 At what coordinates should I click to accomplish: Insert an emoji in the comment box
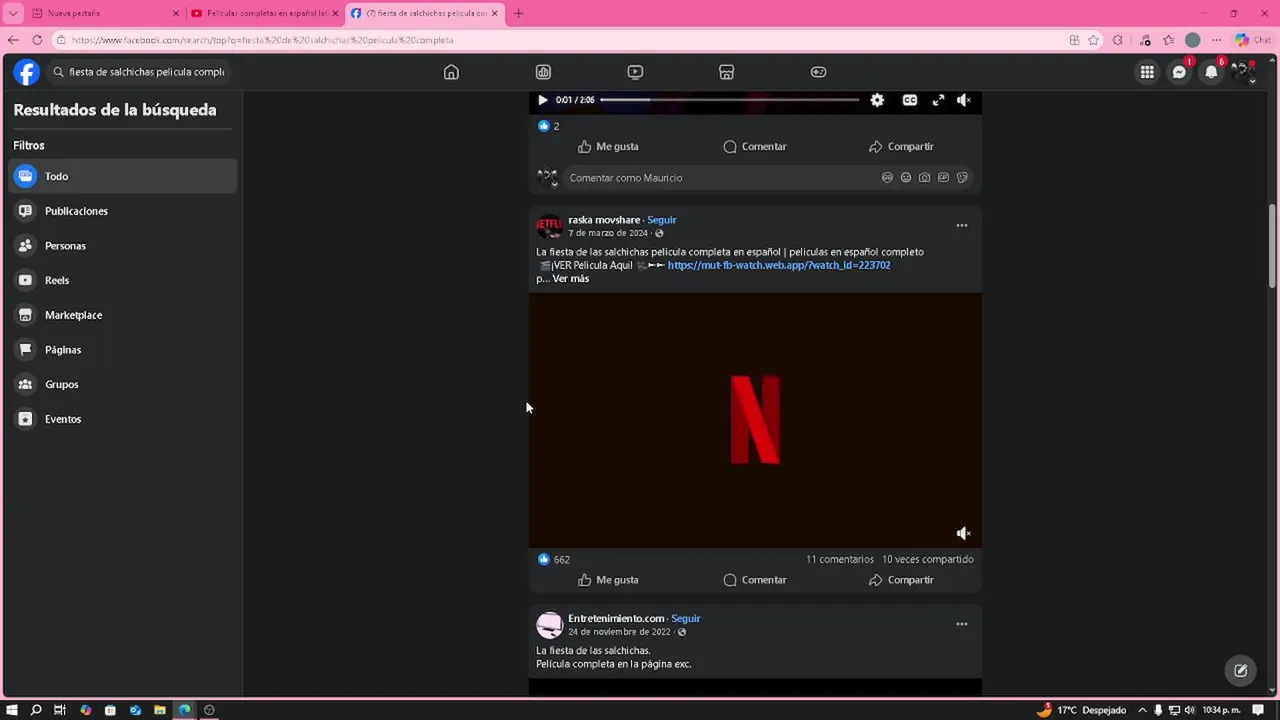click(906, 178)
